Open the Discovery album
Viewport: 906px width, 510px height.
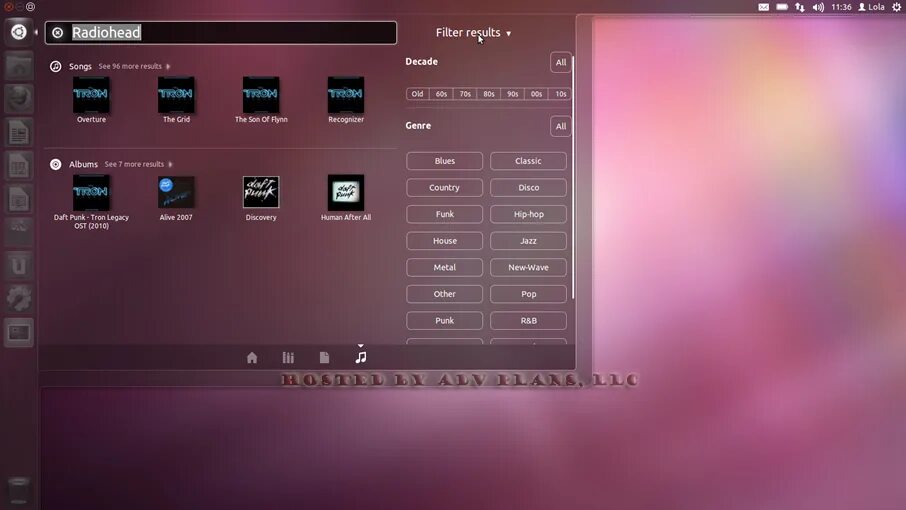(x=261, y=198)
